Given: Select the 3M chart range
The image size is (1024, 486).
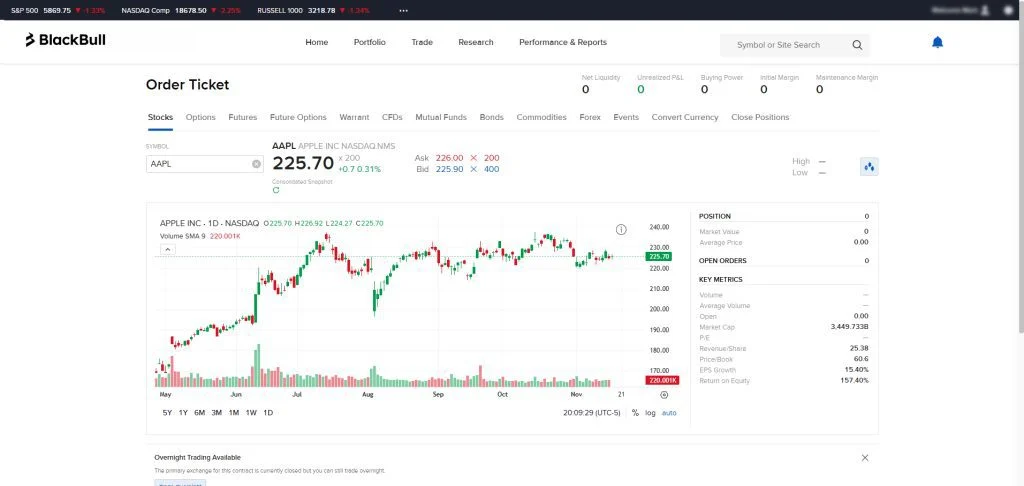Looking at the screenshot, I should 216,413.
